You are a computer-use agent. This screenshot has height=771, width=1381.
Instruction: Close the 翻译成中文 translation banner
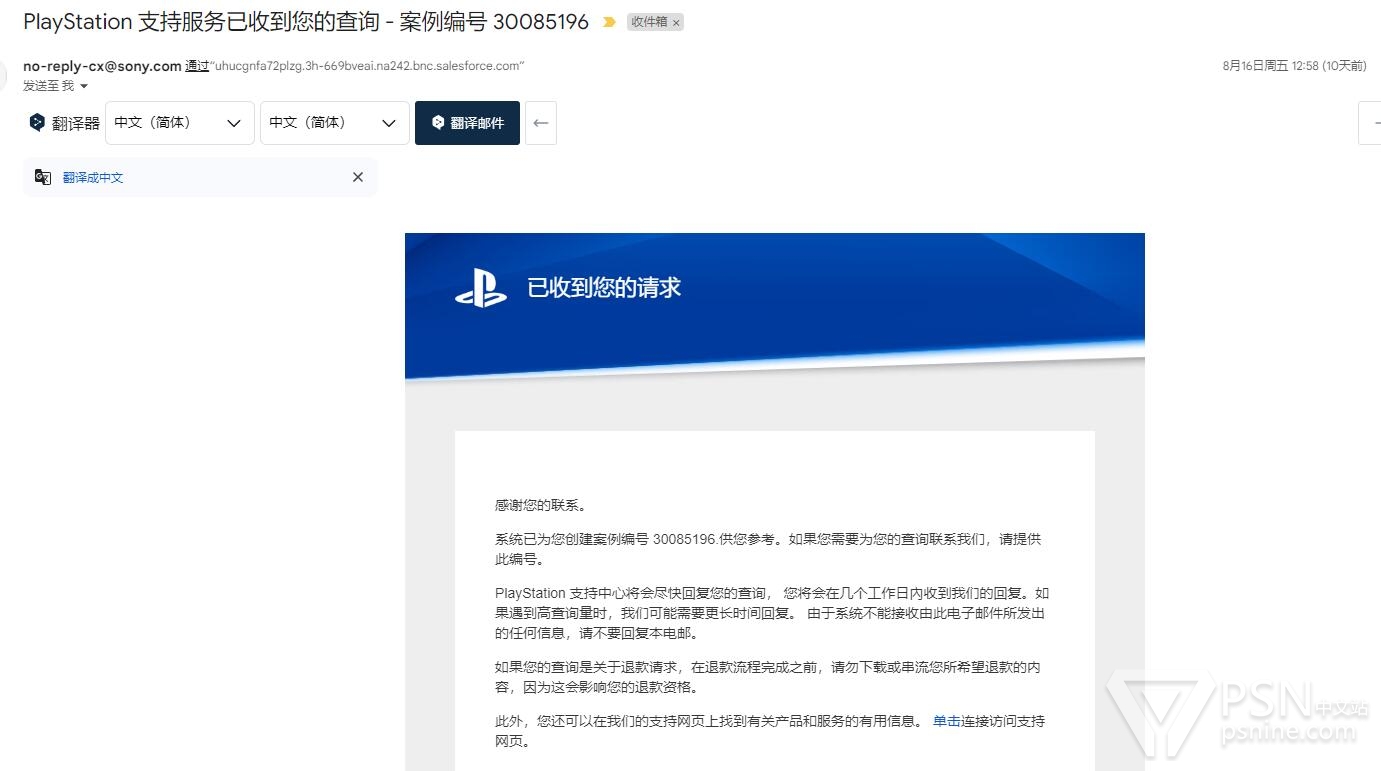pos(358,177)
